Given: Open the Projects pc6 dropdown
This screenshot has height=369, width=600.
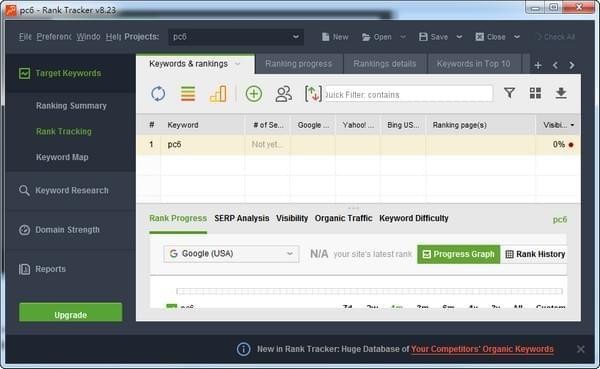Looking at the screenshot, I should (236, 37).
